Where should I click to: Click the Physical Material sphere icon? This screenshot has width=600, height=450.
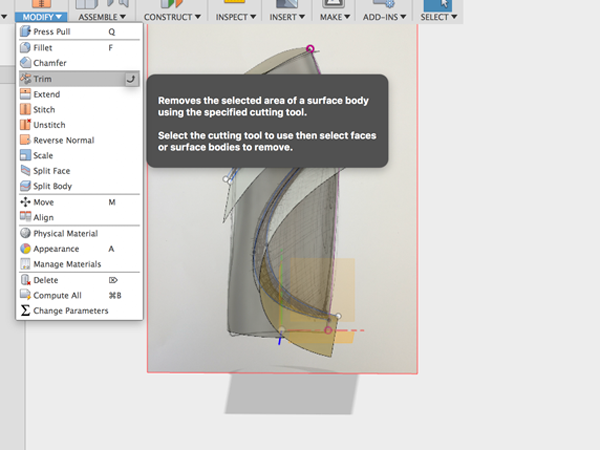(x=25, y=233)
